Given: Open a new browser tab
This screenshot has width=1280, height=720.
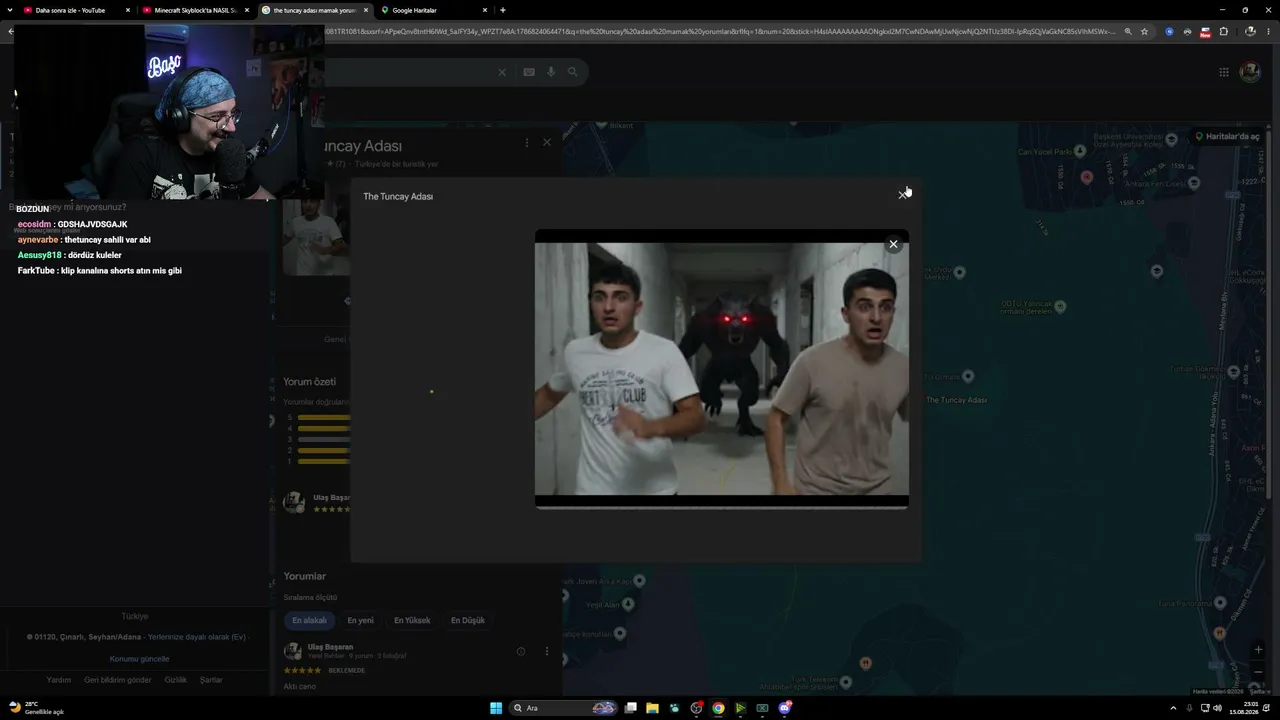Looking at the screenshot, I should click(x=502, y=10).
